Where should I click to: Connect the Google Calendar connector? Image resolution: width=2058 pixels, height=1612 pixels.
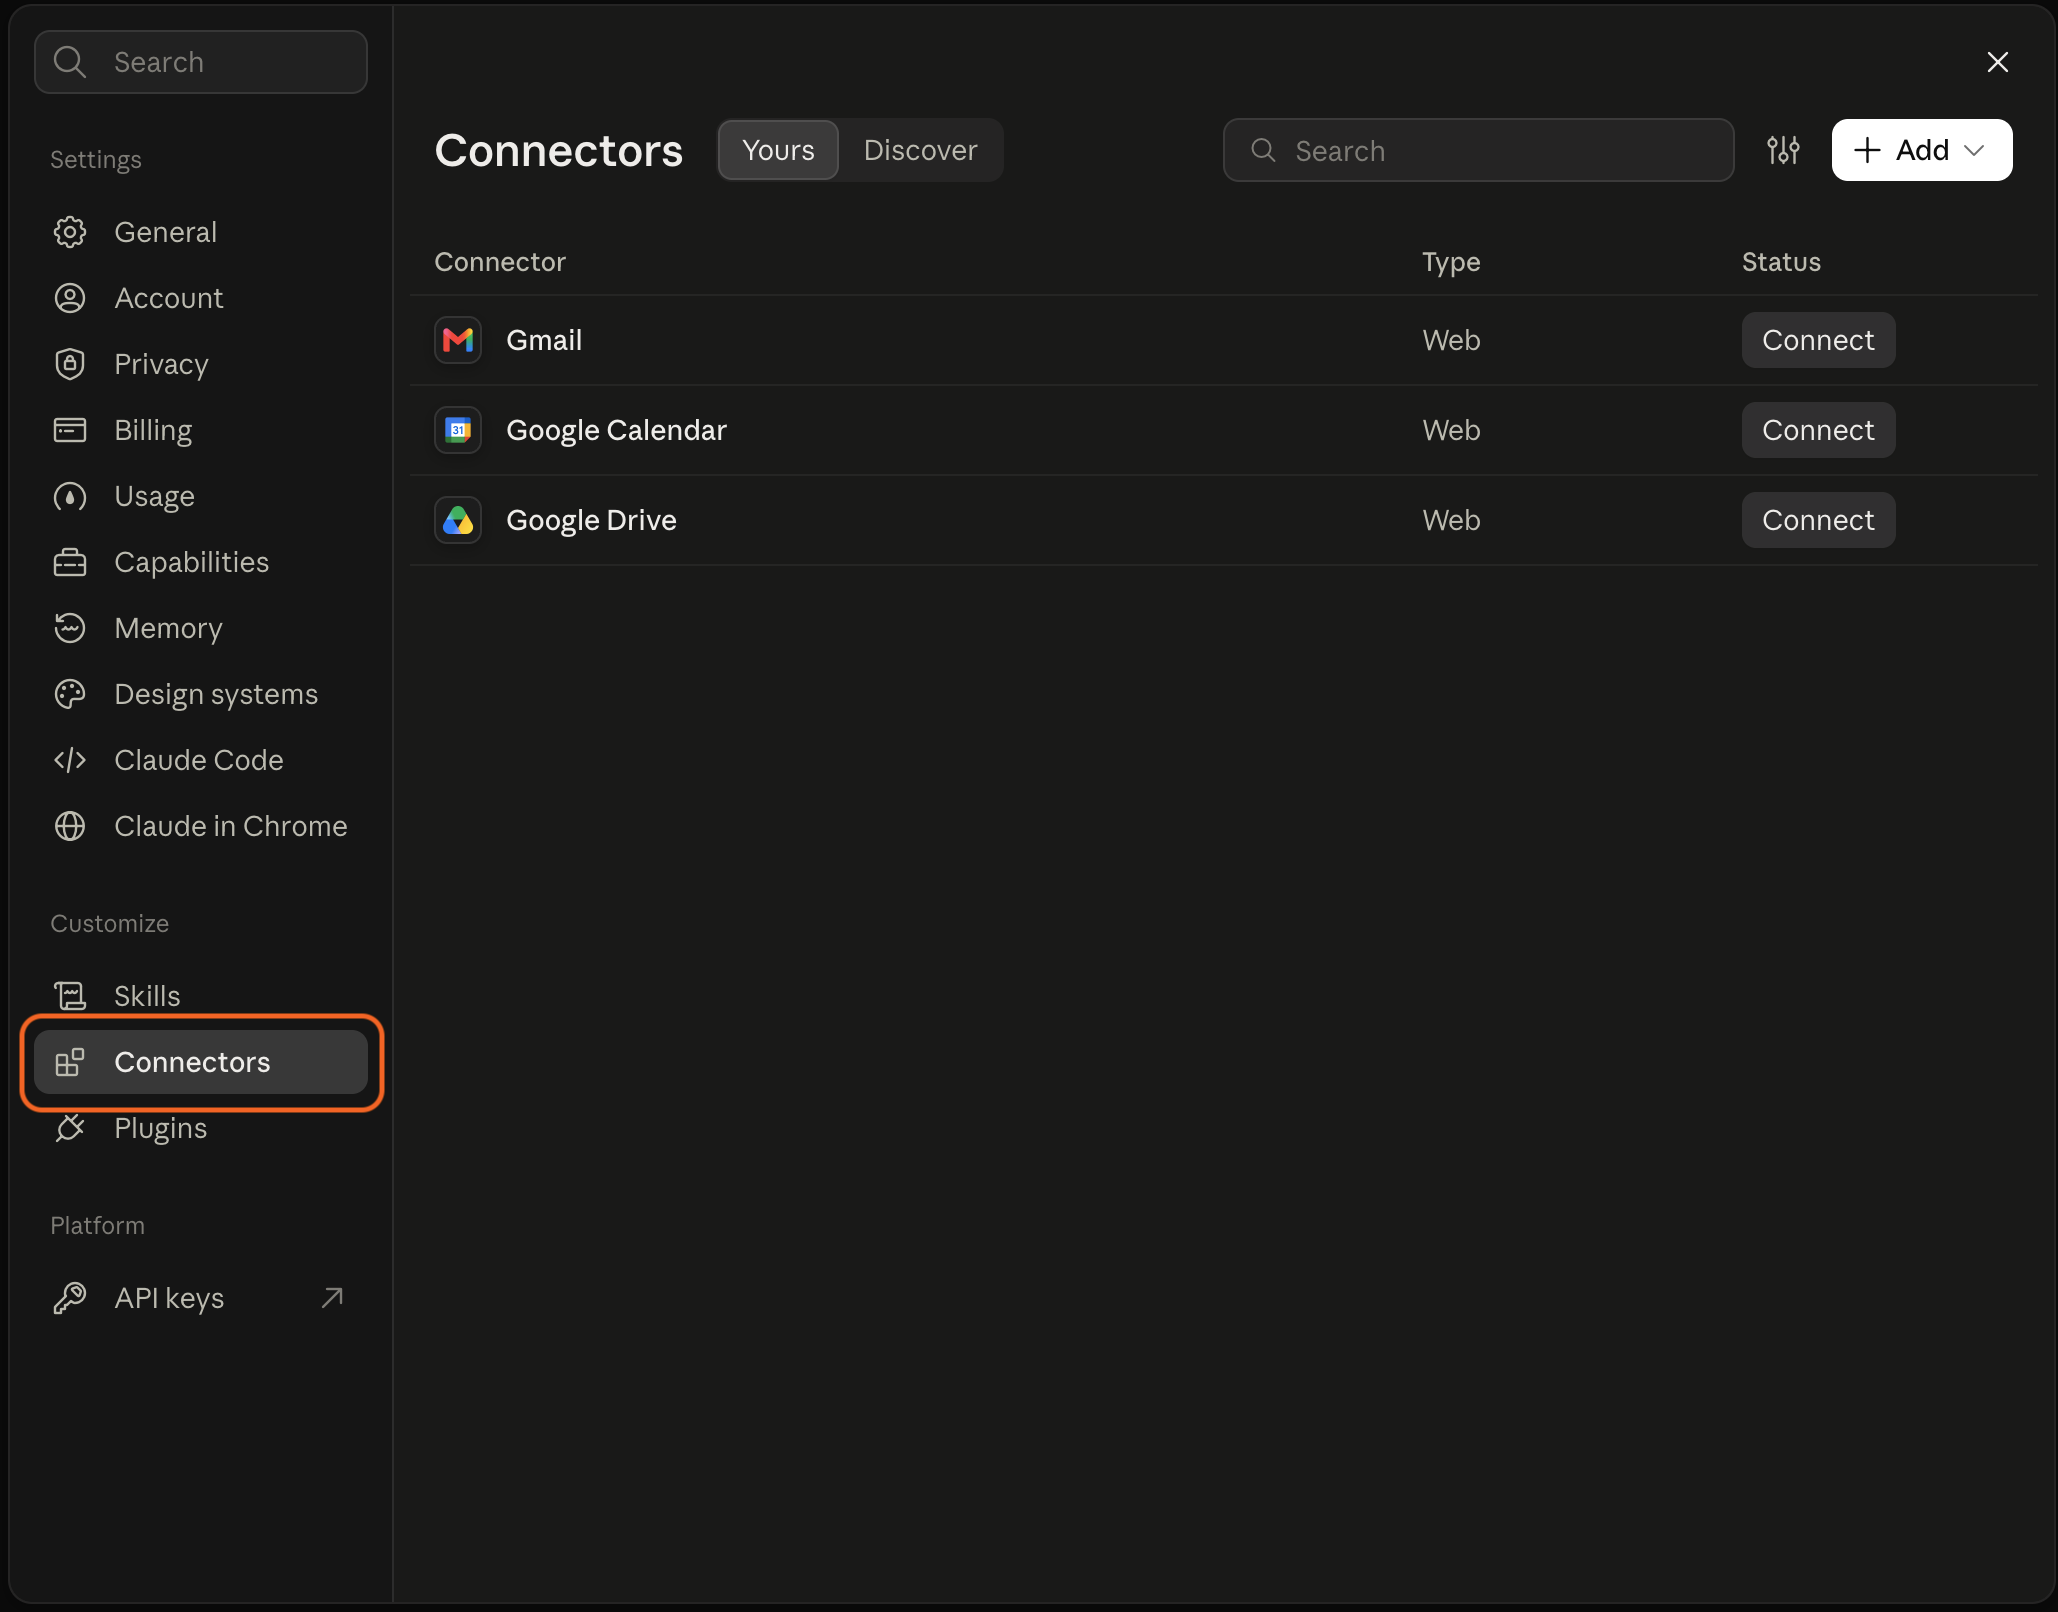1818,430
